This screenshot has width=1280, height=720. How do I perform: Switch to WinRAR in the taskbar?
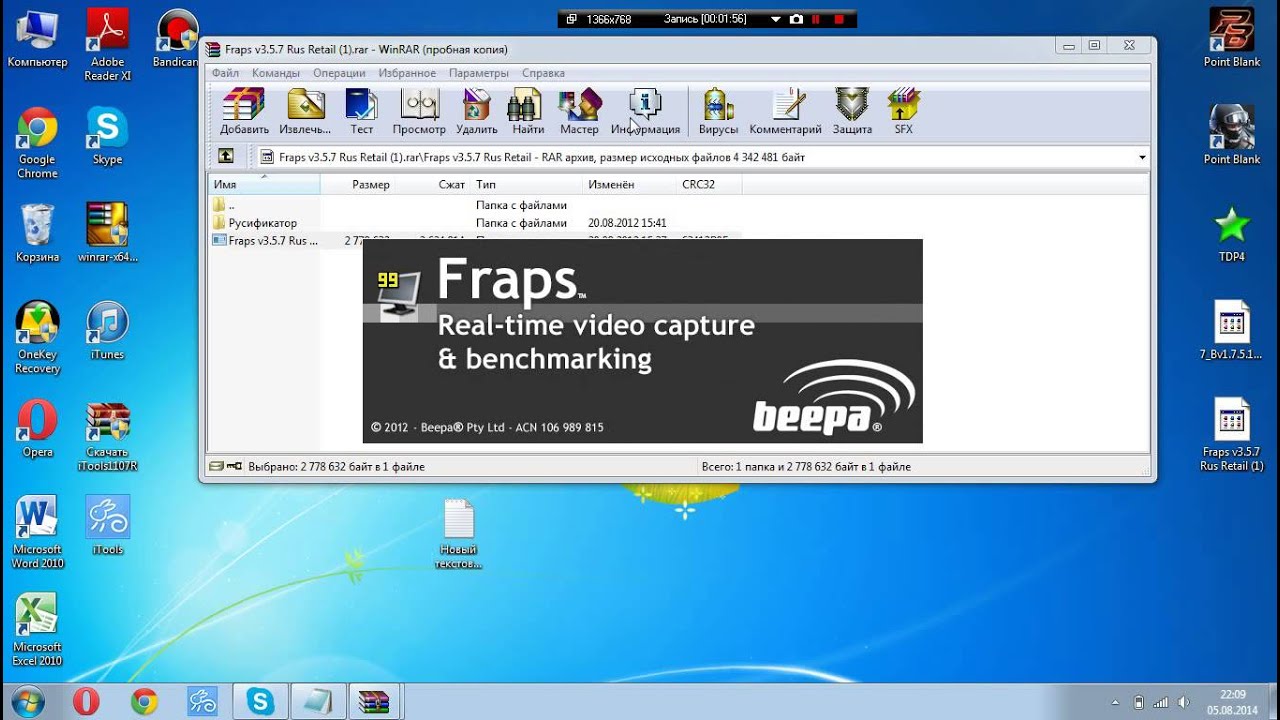pos(374,702)
